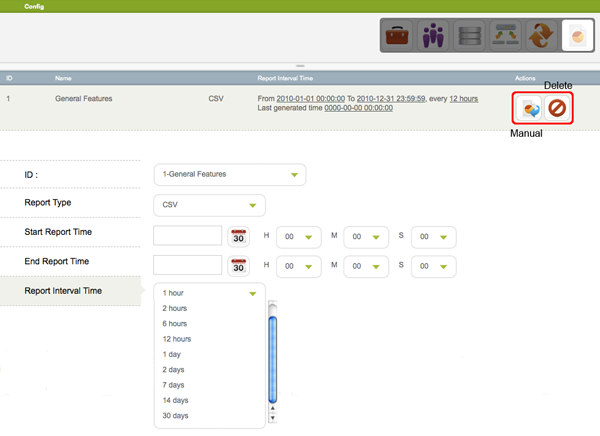Click the 2010-01-01 00:00:00 start link
This screenshot has height=436, width=600.
pos(310,99)
